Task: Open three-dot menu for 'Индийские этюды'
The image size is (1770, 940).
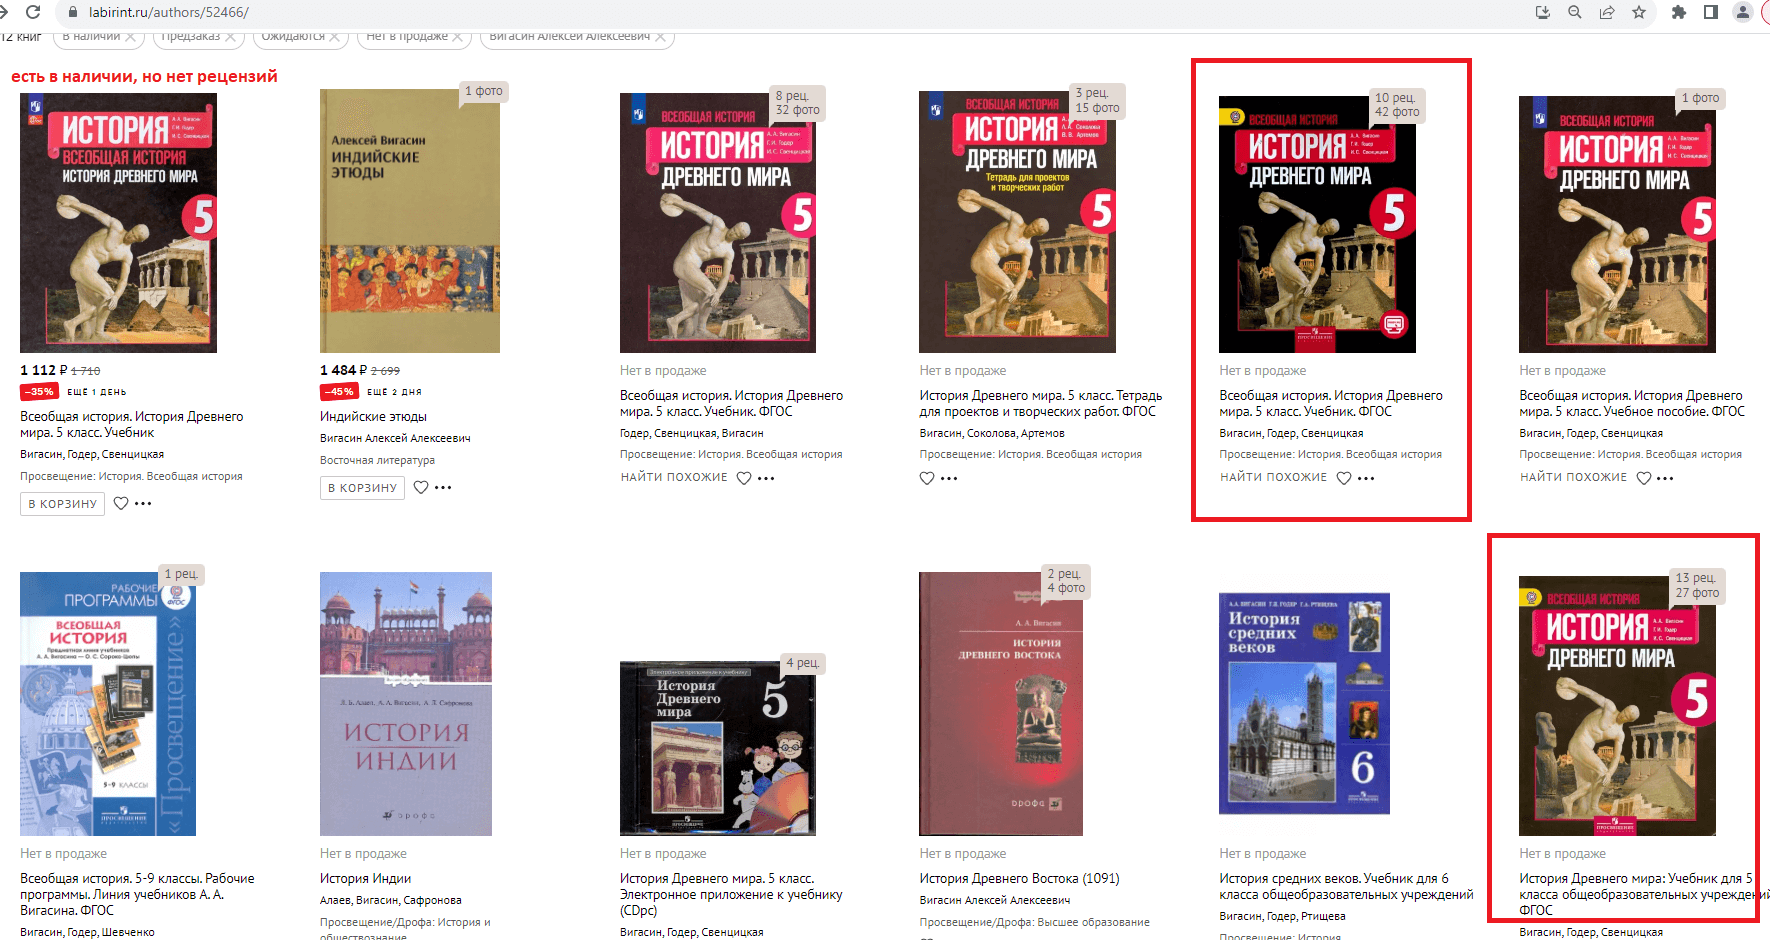Action: tap(443, 487)
